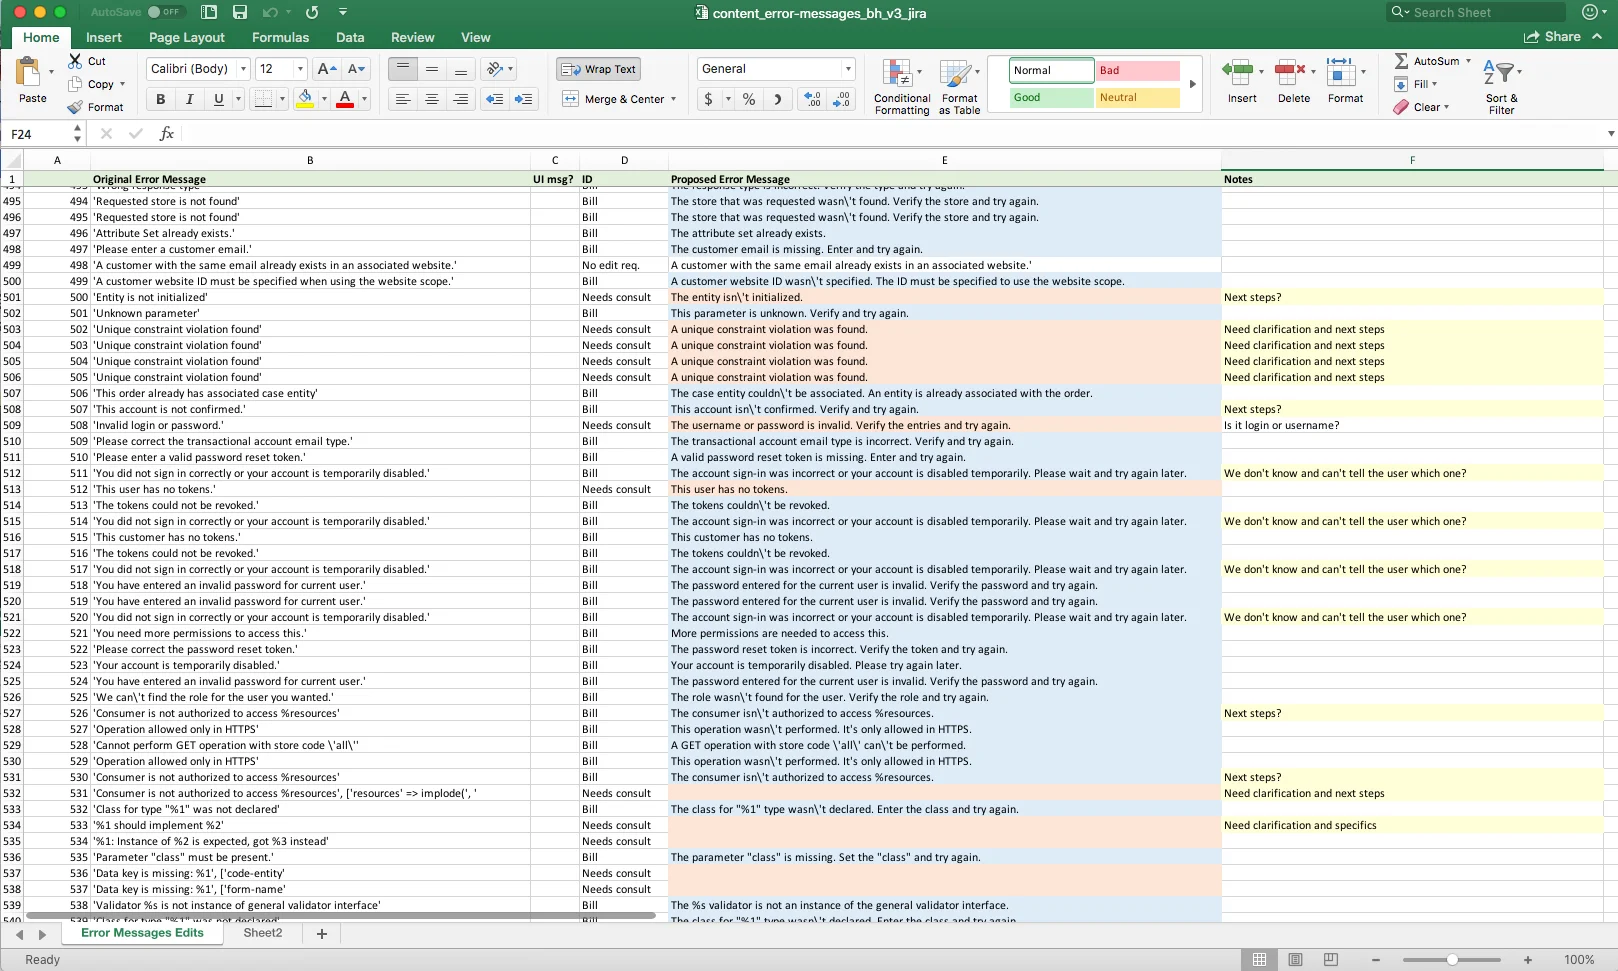The image size is (1618, 971).
Task: Switch to Page Layout view in status bar
Action: 1295,959
